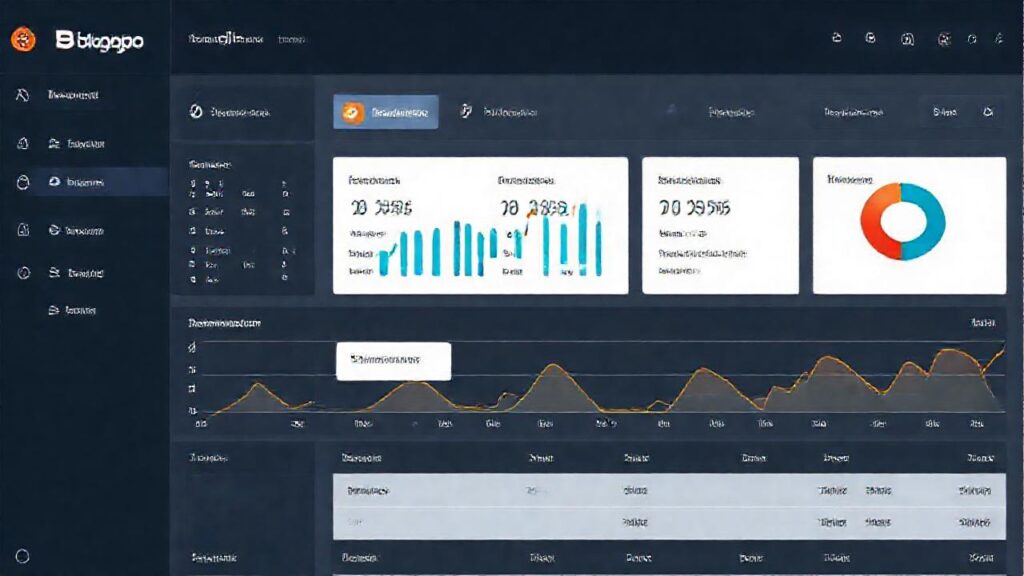Screen dimensions: 1024x576
Task: Click the orange round logo icon beside Blogopo
Action: point(23,39)
